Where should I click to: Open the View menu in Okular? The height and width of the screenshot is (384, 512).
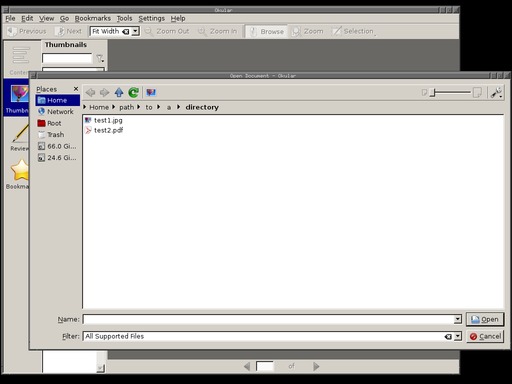[46, 18]
